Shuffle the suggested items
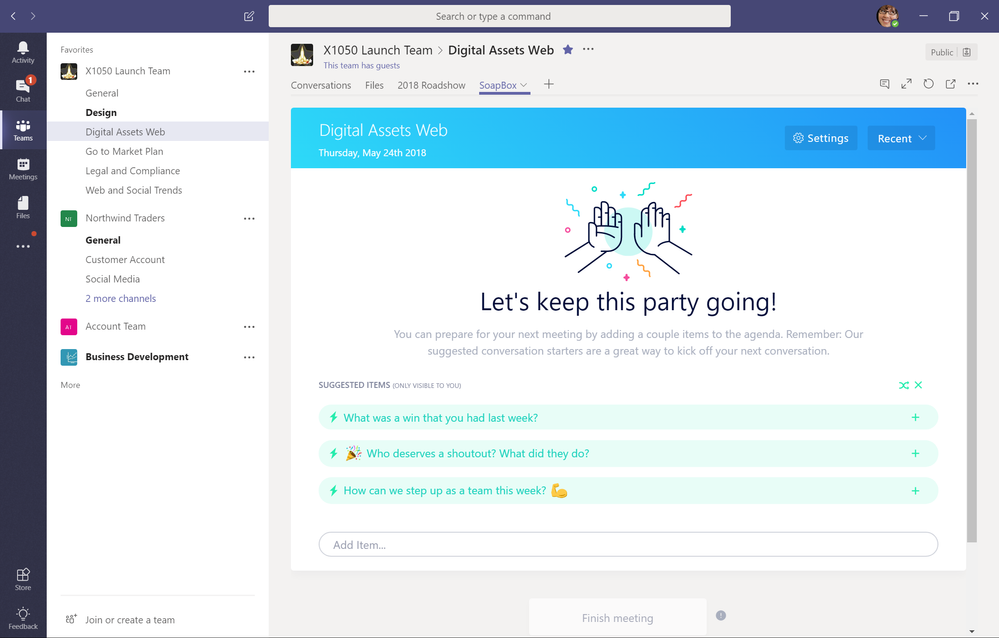This screenshot has height=638, width=999. pos(903,385)
